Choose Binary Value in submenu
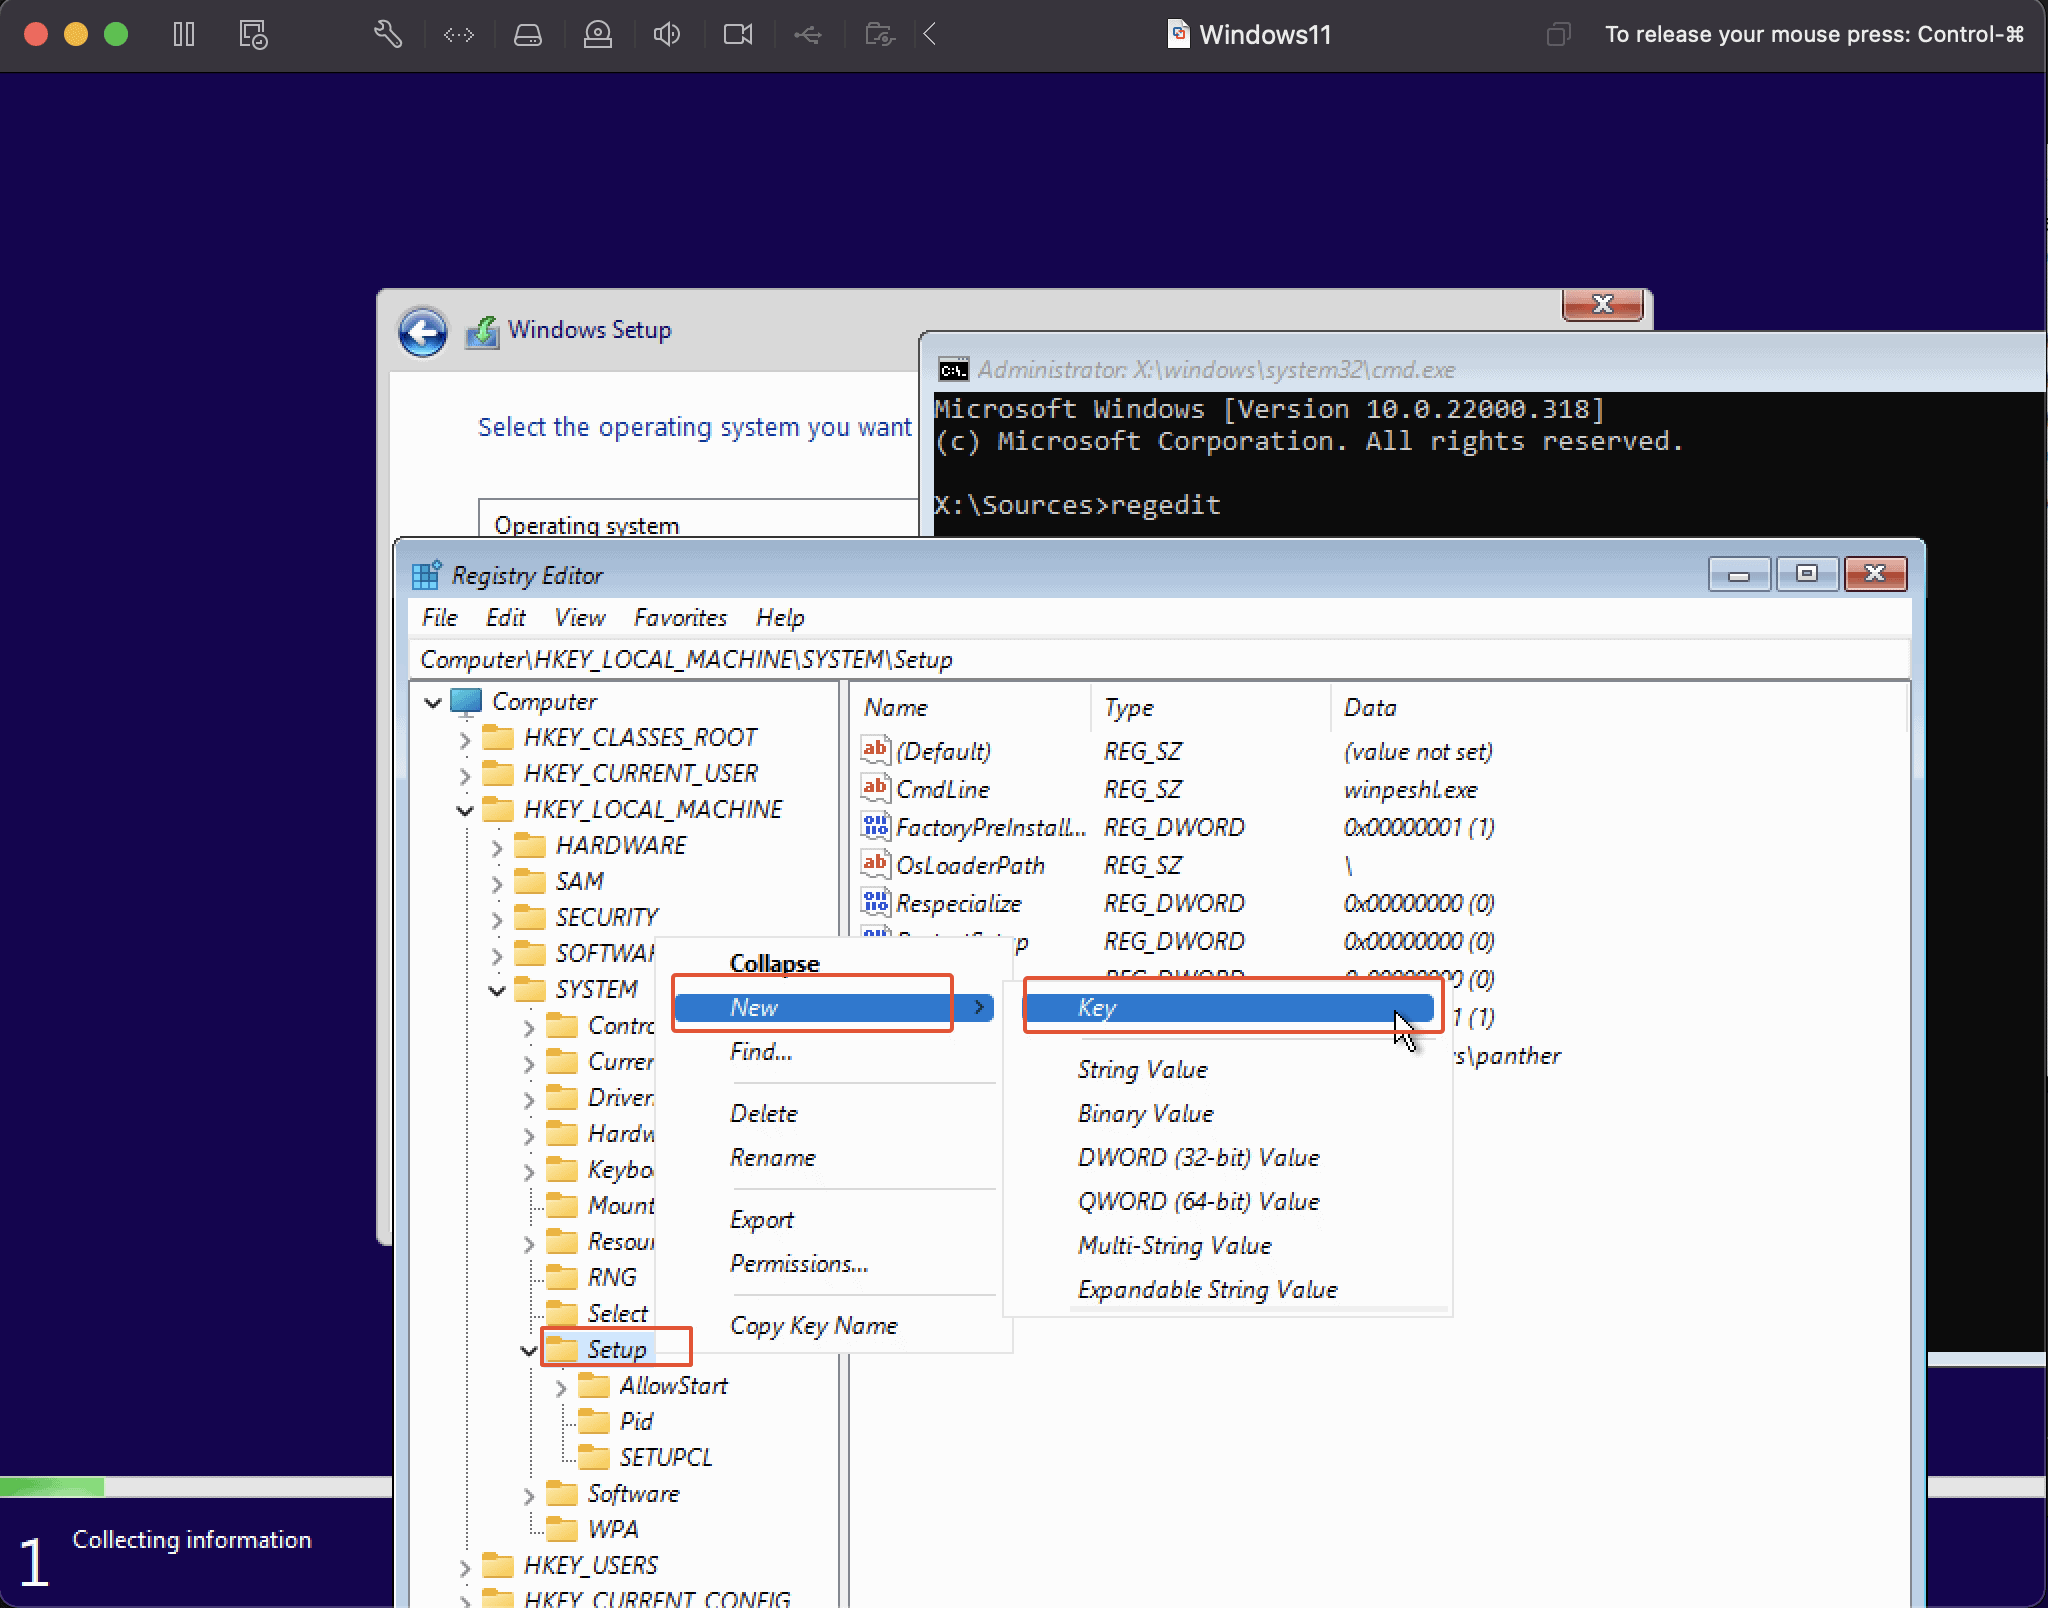This screenshot has width=2048, height=1608. point(1146,1113)
